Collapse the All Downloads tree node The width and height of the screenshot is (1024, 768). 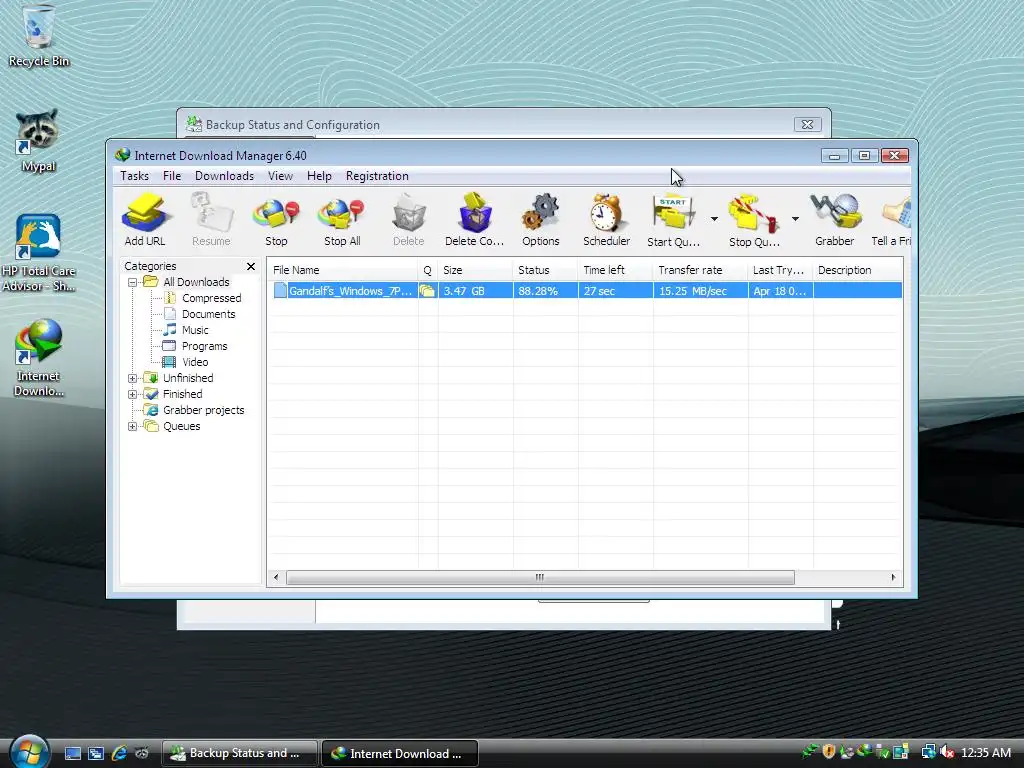133,283
